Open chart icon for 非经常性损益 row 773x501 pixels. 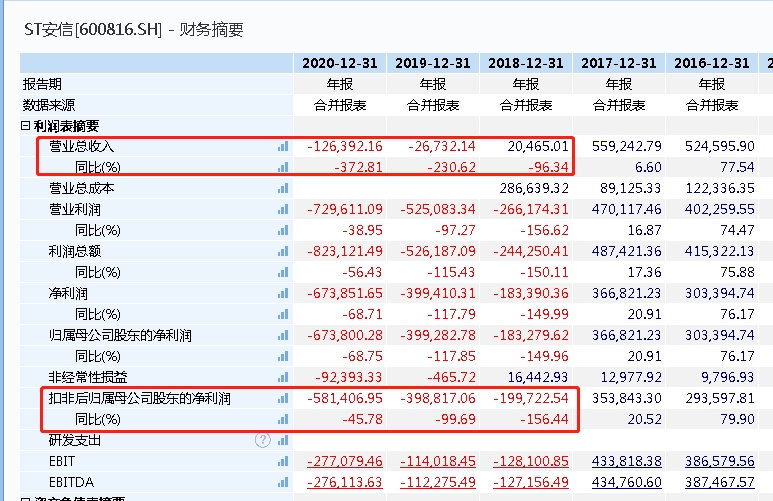(x=282, y=377)
